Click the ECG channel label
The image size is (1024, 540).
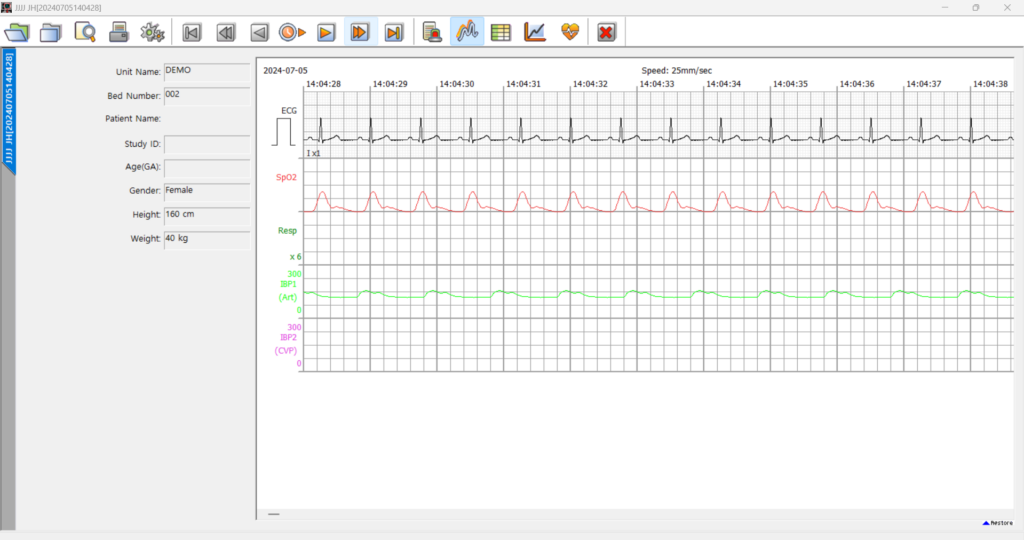tap(289, 110)
